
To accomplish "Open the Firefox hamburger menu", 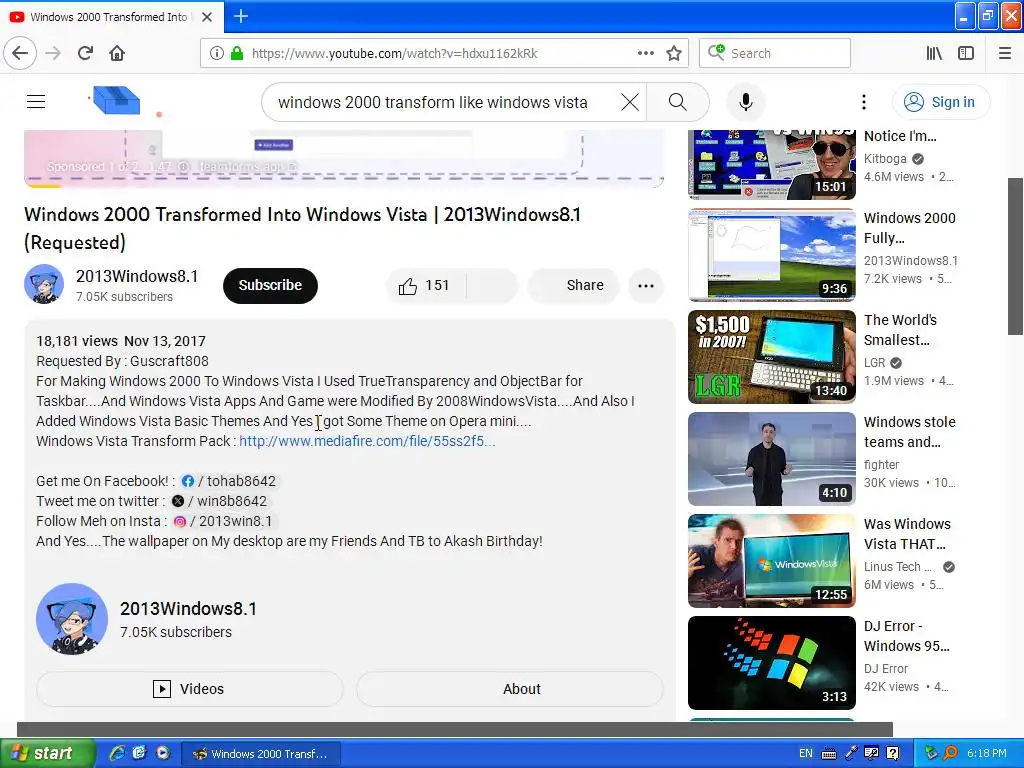I will [x=1005, y=53].
